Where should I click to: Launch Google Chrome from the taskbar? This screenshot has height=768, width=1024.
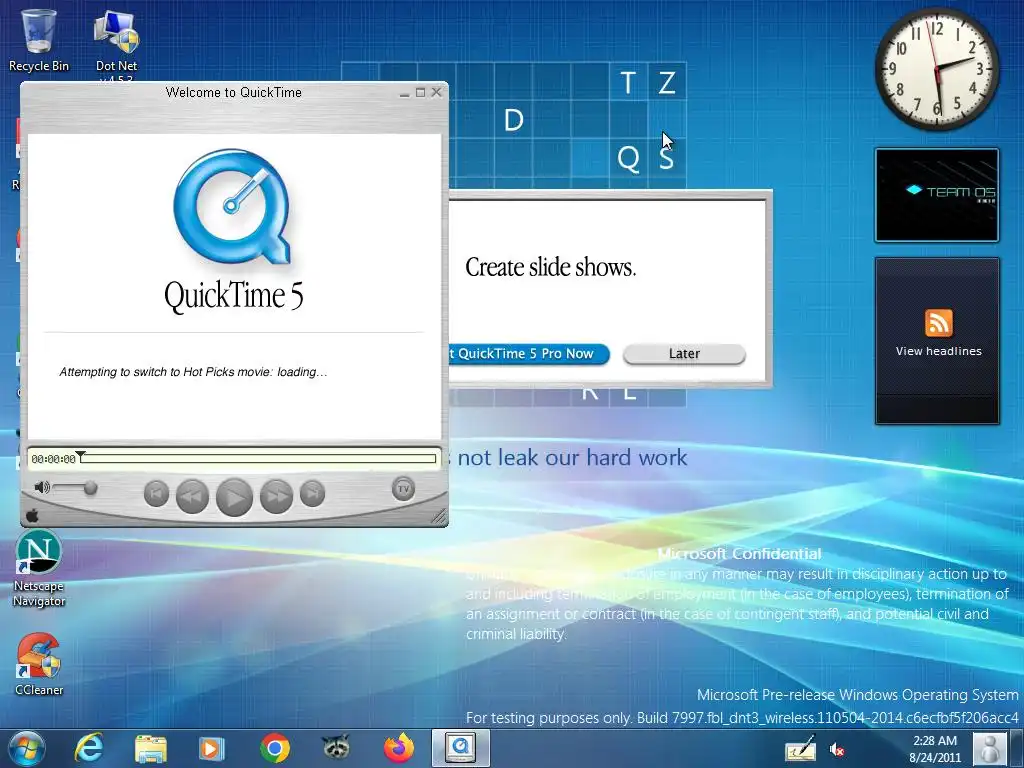pos(275,748)
